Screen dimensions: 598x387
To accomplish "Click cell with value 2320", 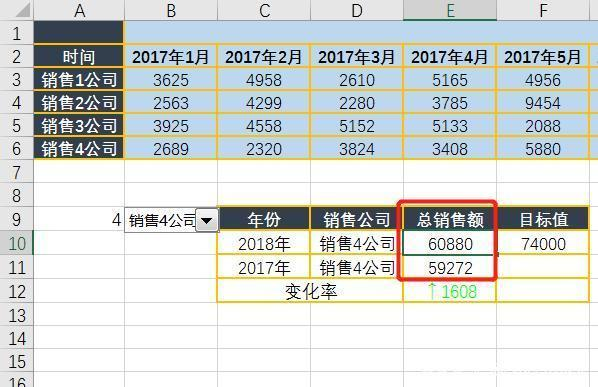I will 264,148.
